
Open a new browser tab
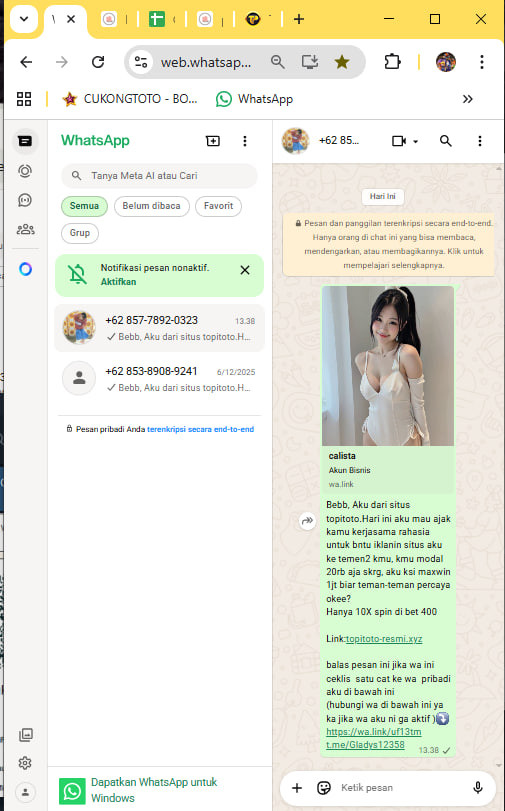[299, 19]
